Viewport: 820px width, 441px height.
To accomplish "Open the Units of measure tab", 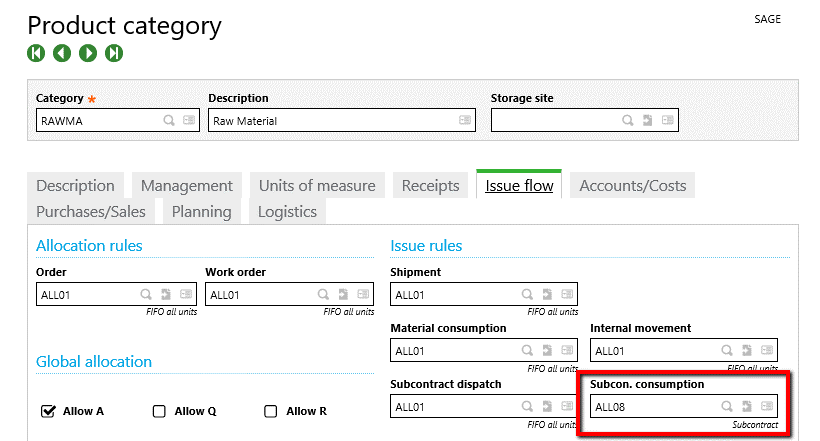I will pyautogui.click(x=317, y=185).
